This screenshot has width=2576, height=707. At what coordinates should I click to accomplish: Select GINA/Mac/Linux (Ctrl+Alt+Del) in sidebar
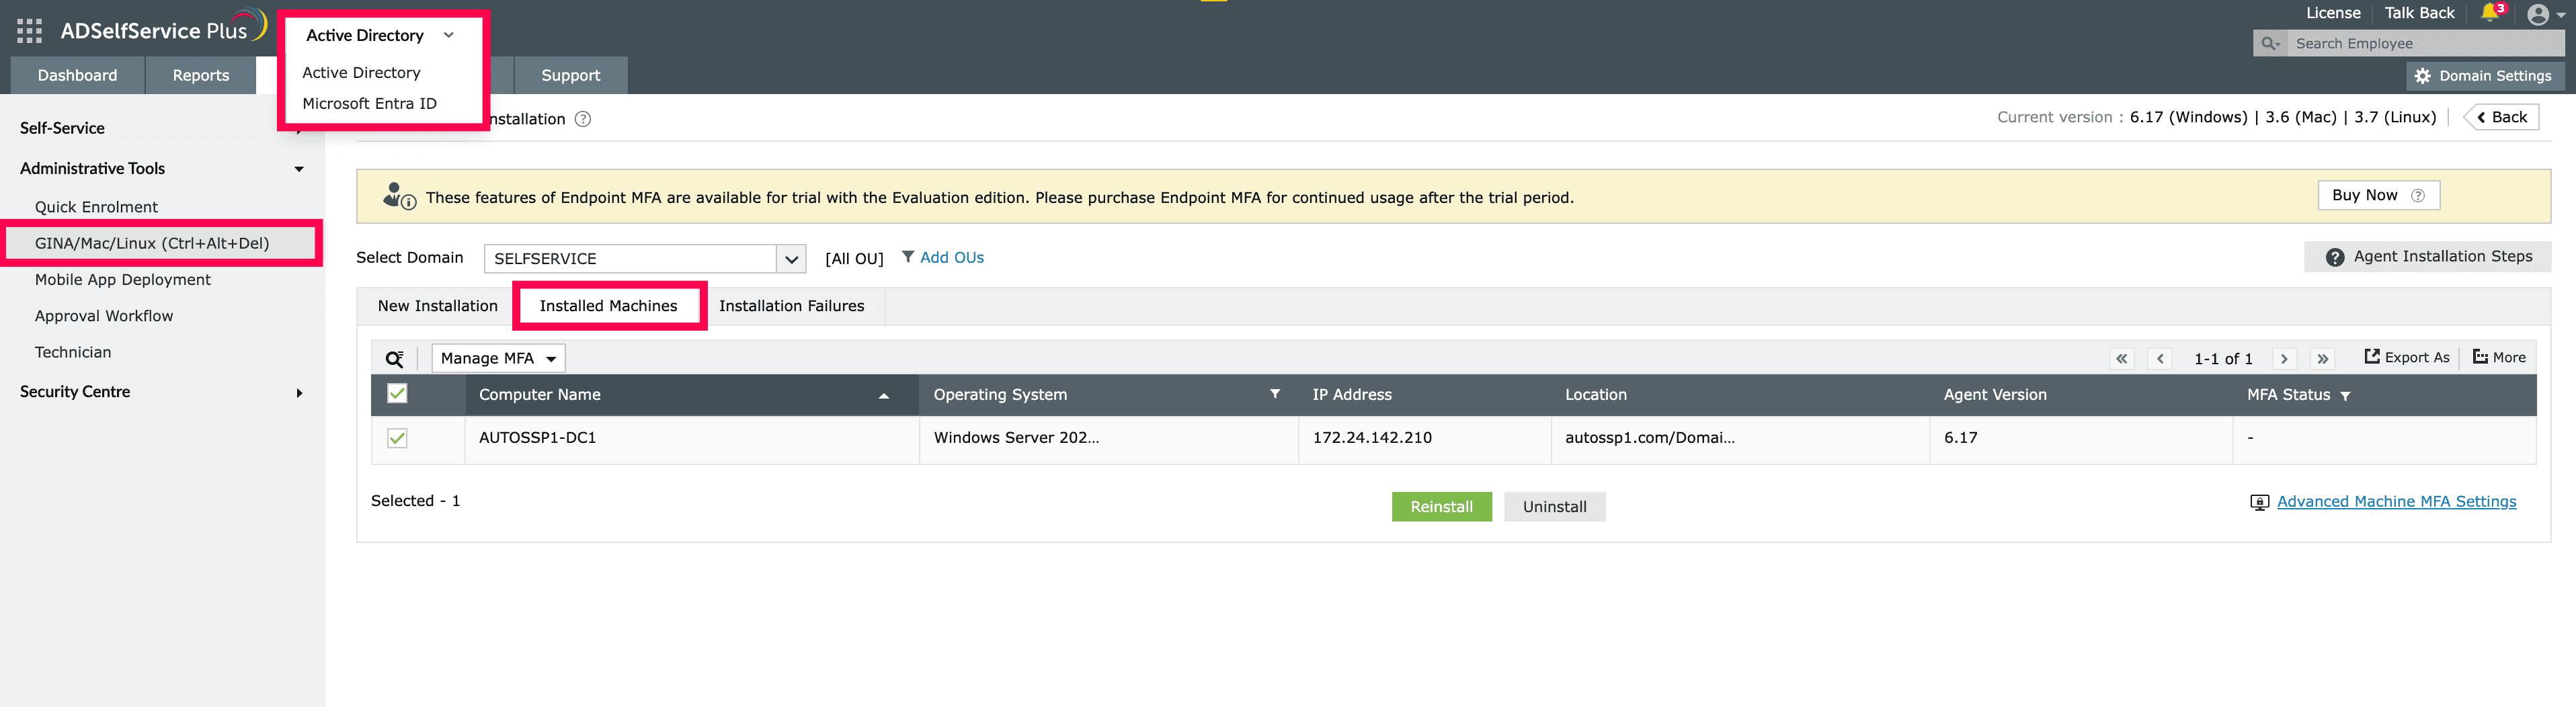[x=162, y=243]
